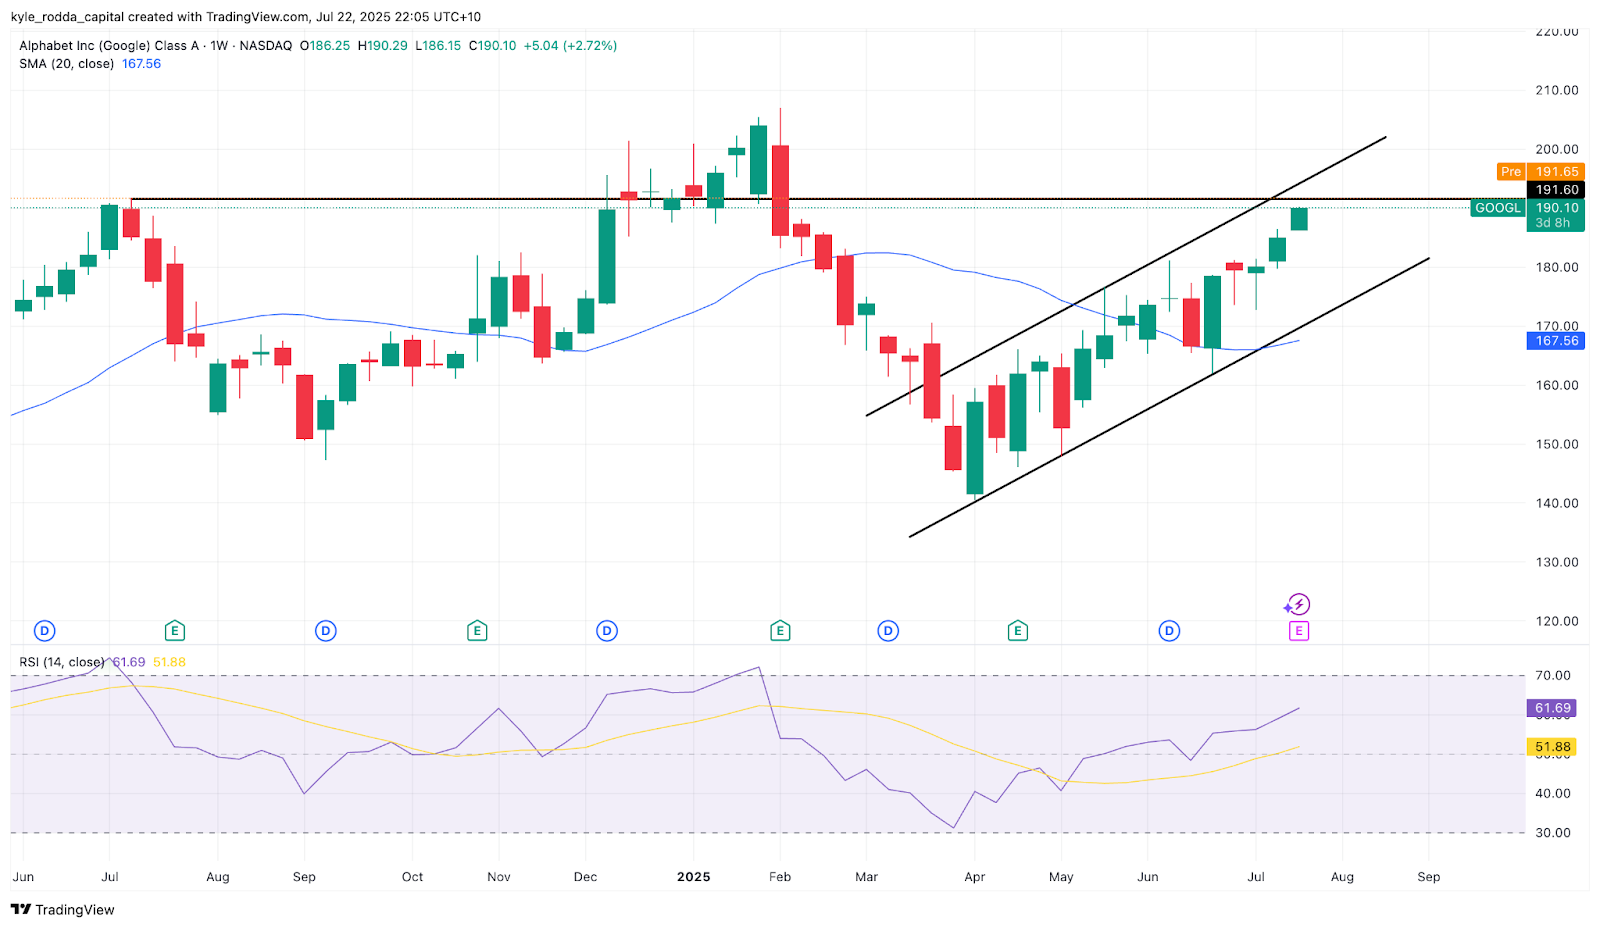Image resolution: width=1600 pixels, height=928 pixels.
Task: Click the green GOOGL ticker label
Action: pos(1497,208)
